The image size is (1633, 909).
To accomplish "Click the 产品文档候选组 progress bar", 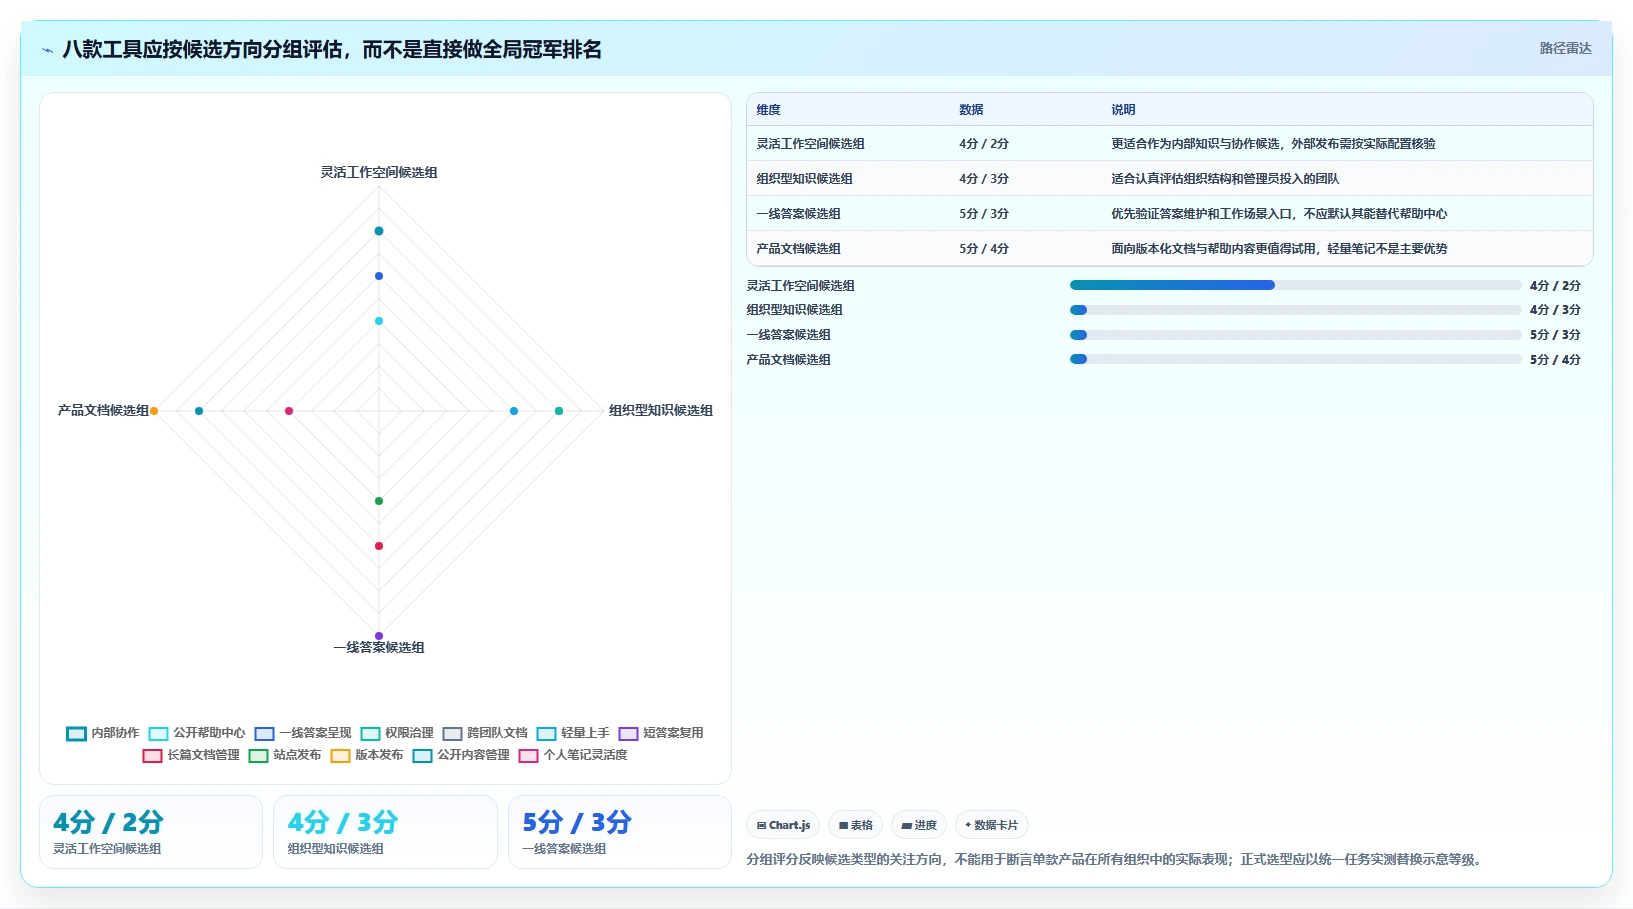I will click(x=1295, y=359).
